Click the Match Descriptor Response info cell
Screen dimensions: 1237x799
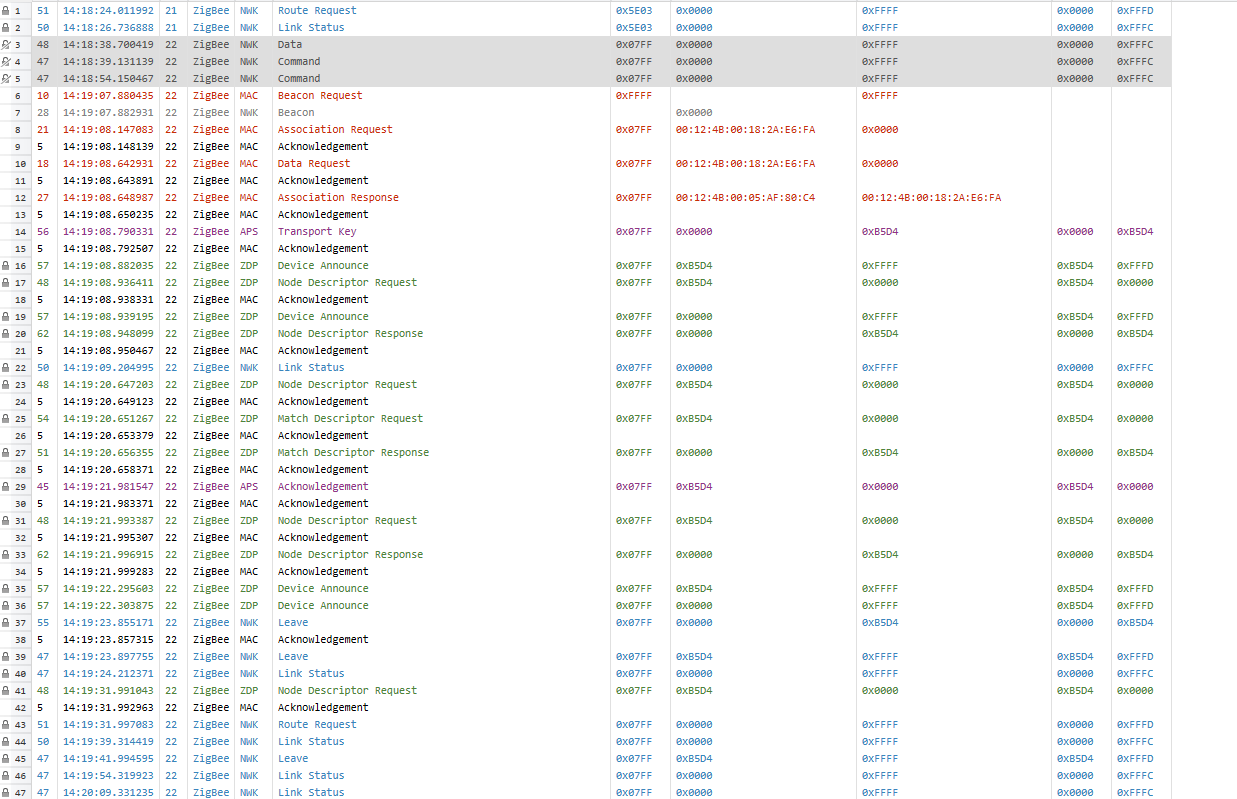353,452
